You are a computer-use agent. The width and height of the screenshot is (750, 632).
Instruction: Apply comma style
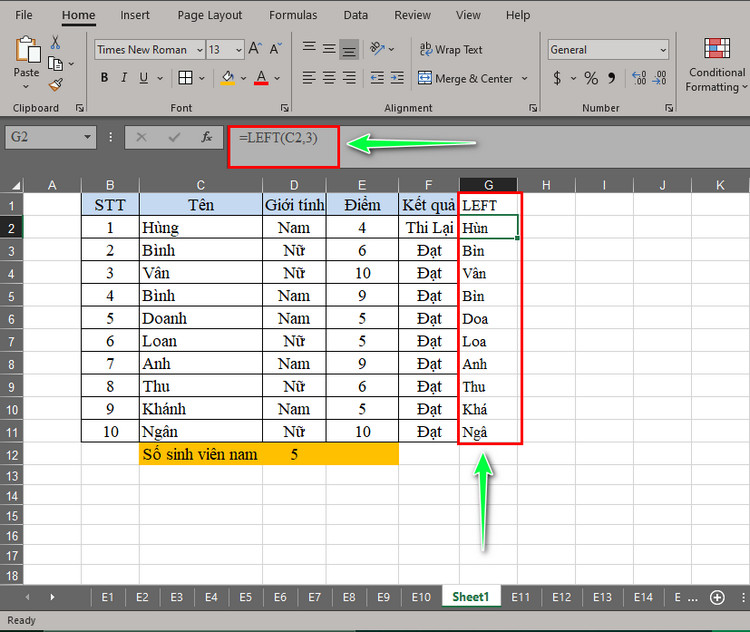612,78
